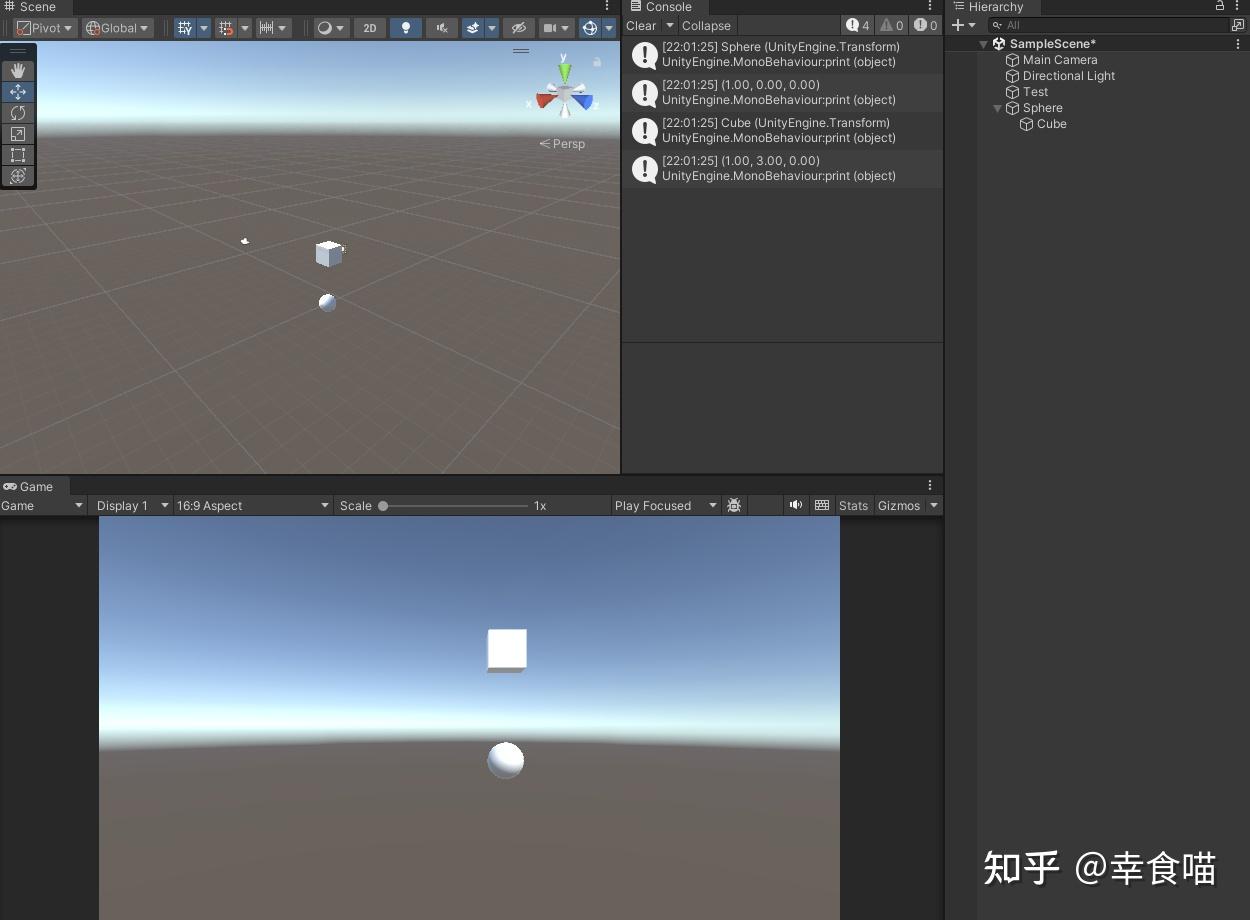Select the Scale tool
Image resolution: width=1250 pixels, height=920 pixels.
tap(17, 134)
